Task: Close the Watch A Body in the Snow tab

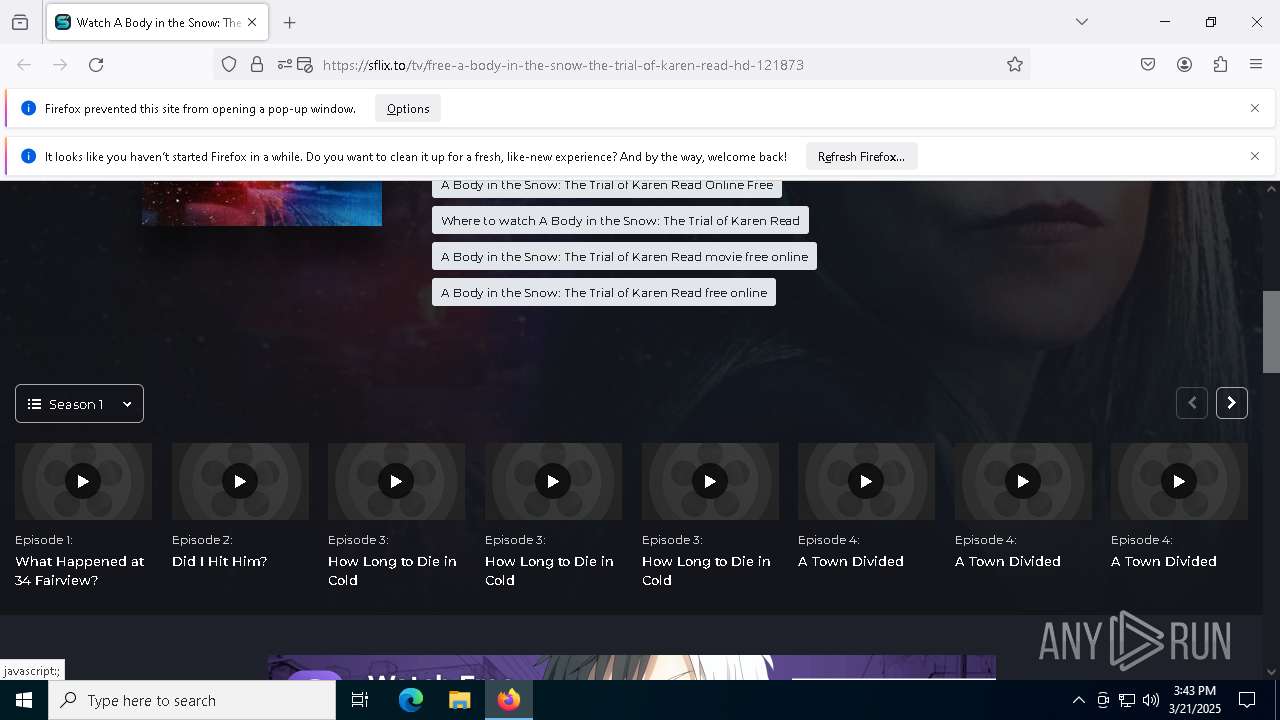Action: point(252,22)
